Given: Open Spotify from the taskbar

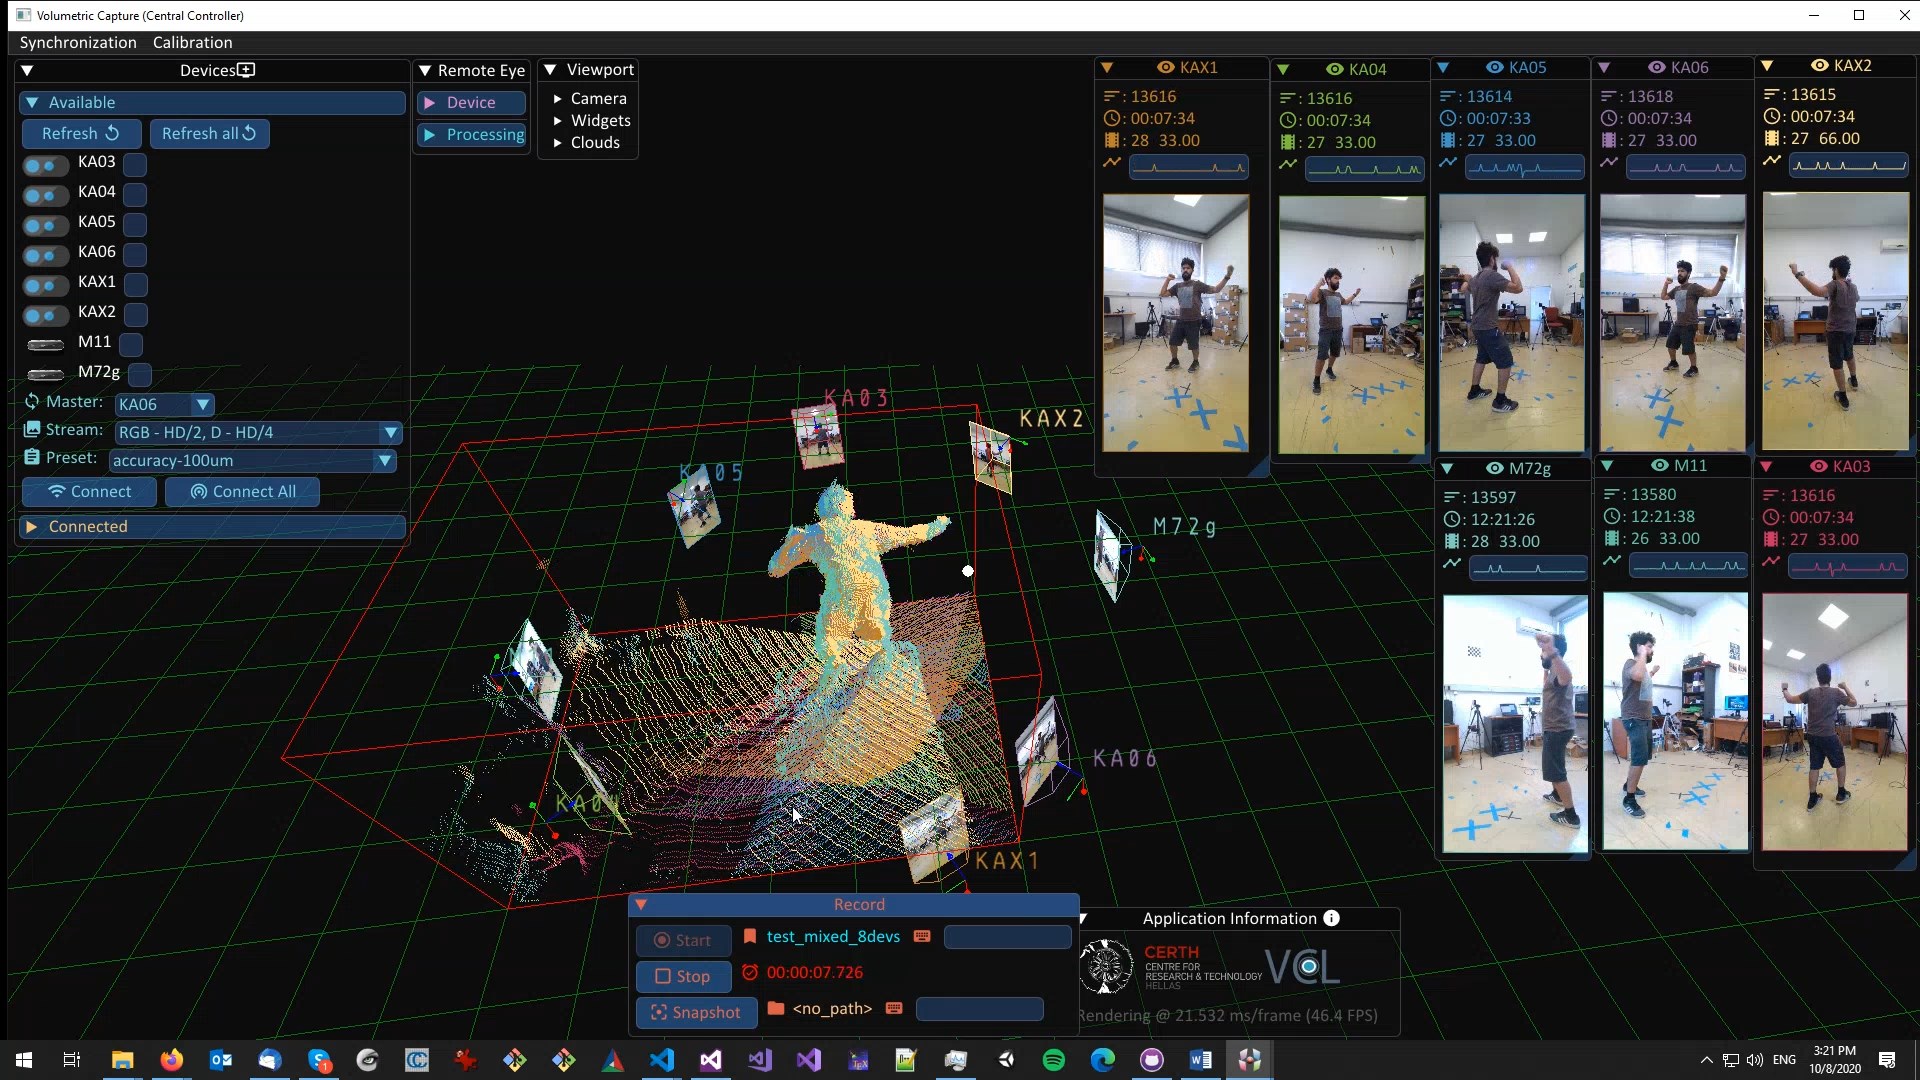Looking at the screenshot, I should (1053, 1060).
